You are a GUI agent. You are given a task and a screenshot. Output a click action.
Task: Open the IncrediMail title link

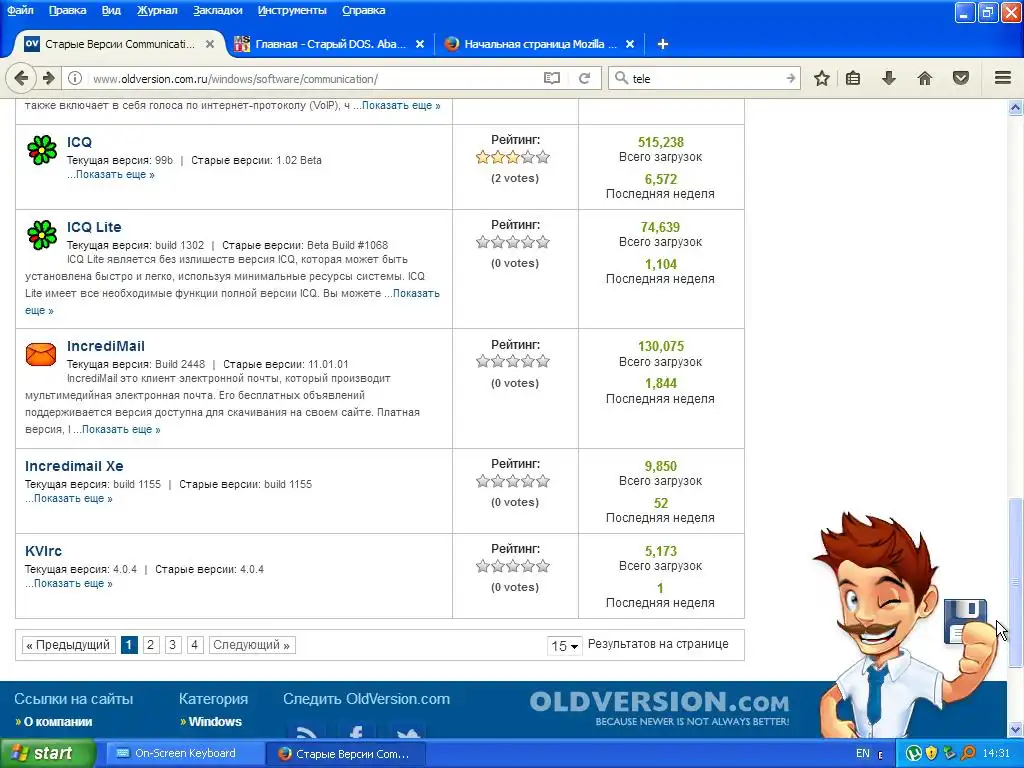(x=106, y=346)
